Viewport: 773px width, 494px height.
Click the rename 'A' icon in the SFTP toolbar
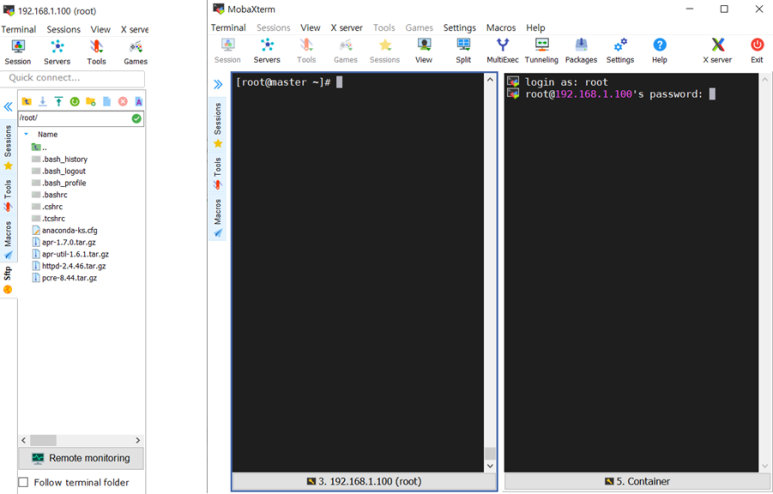tap(139, 102)
